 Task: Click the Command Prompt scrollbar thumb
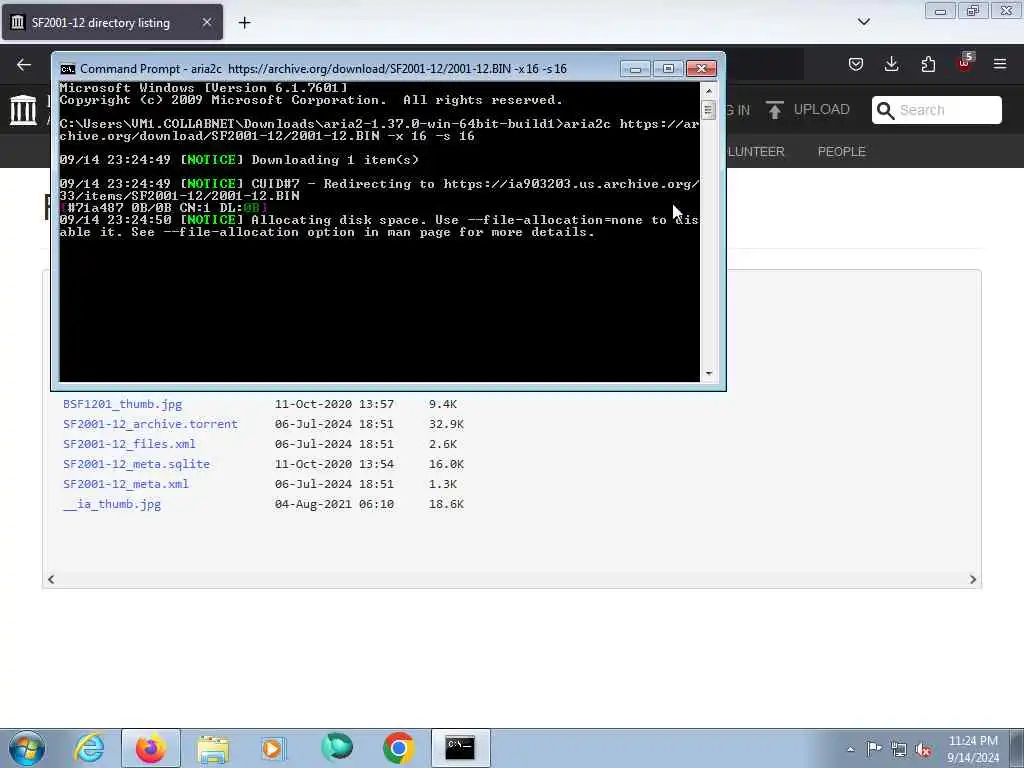coord(708,109)
